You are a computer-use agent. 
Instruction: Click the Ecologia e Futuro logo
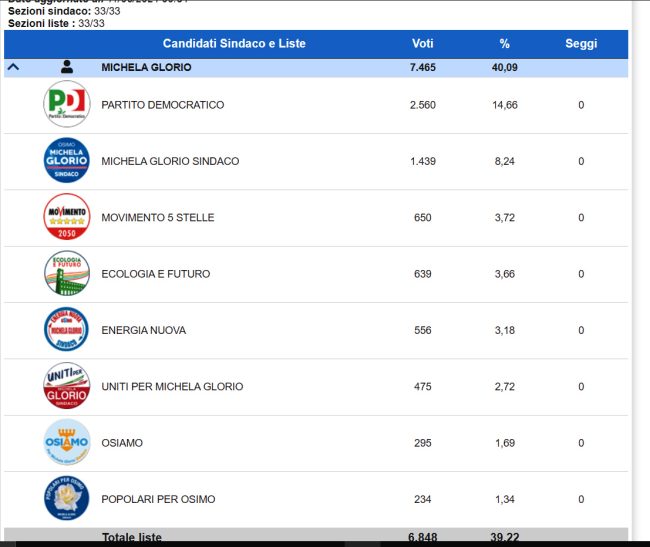(67, 274)
